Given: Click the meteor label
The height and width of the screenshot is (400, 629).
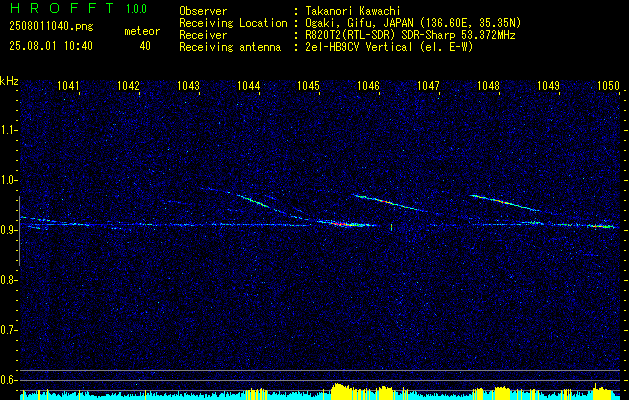Looking at the screenshot, I should coord(142,31).
